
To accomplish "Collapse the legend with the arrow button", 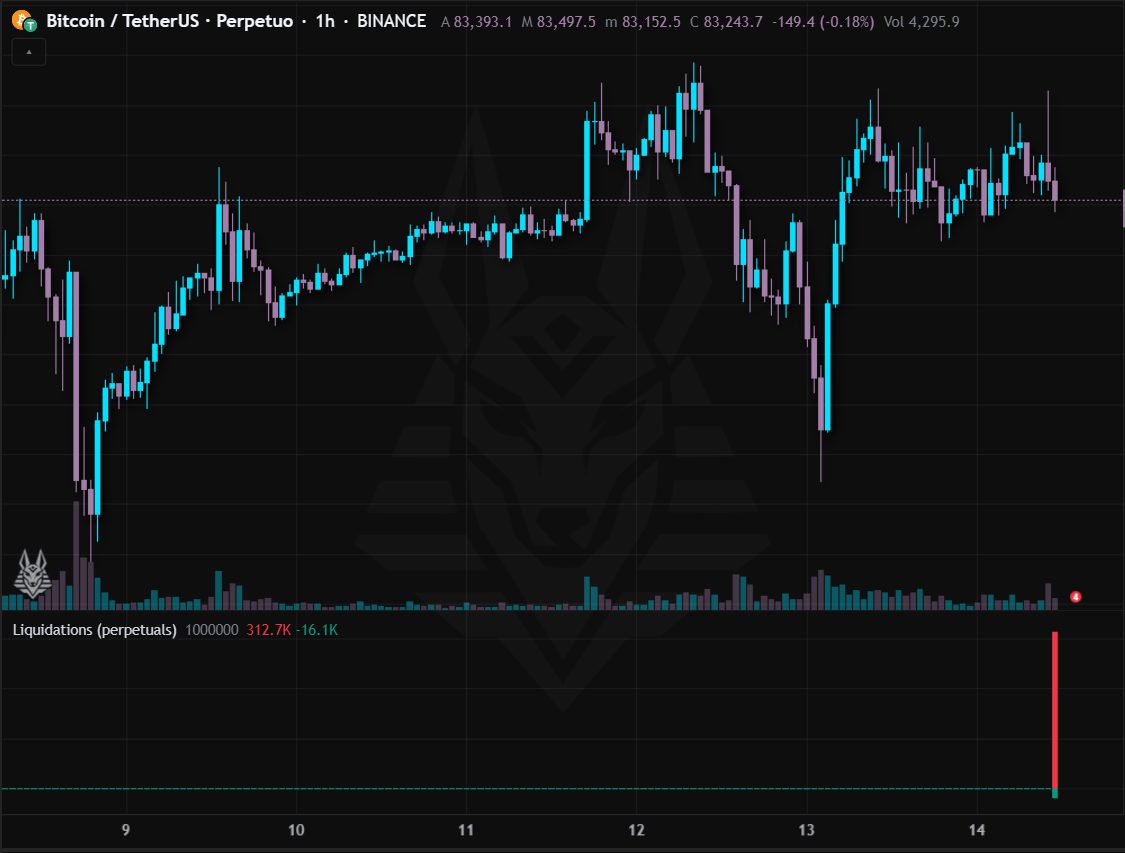I will pos(29,52).
